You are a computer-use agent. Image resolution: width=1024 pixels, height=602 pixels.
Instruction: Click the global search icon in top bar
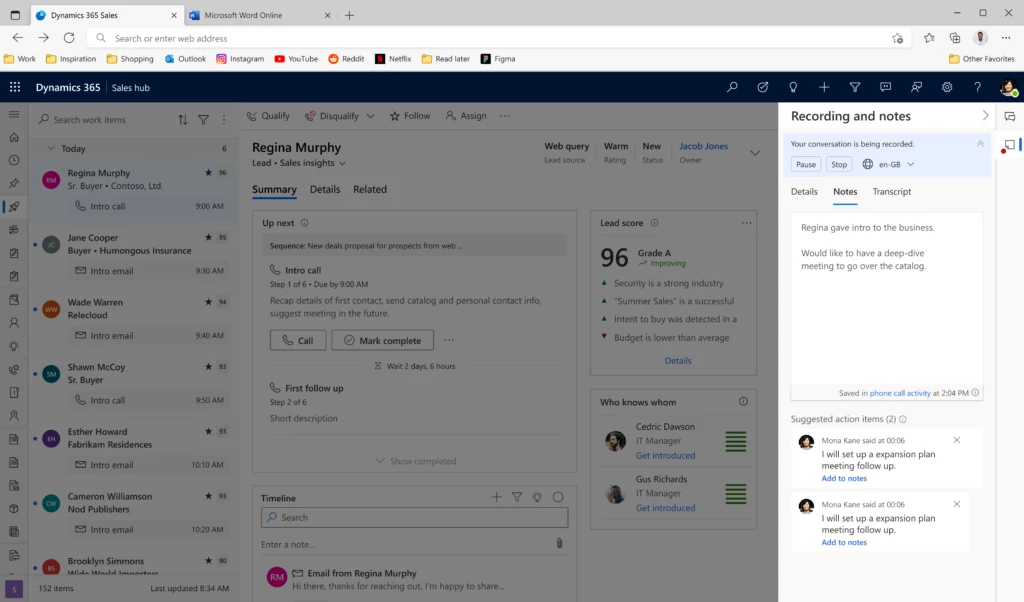tap(732, 87)
